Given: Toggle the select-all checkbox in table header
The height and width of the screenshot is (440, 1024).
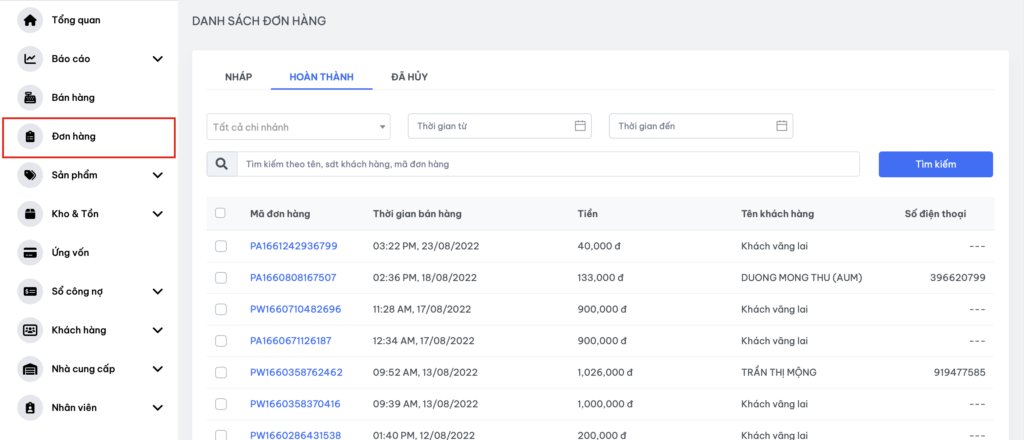Looking at the screenshot, I should coord(220,213).
